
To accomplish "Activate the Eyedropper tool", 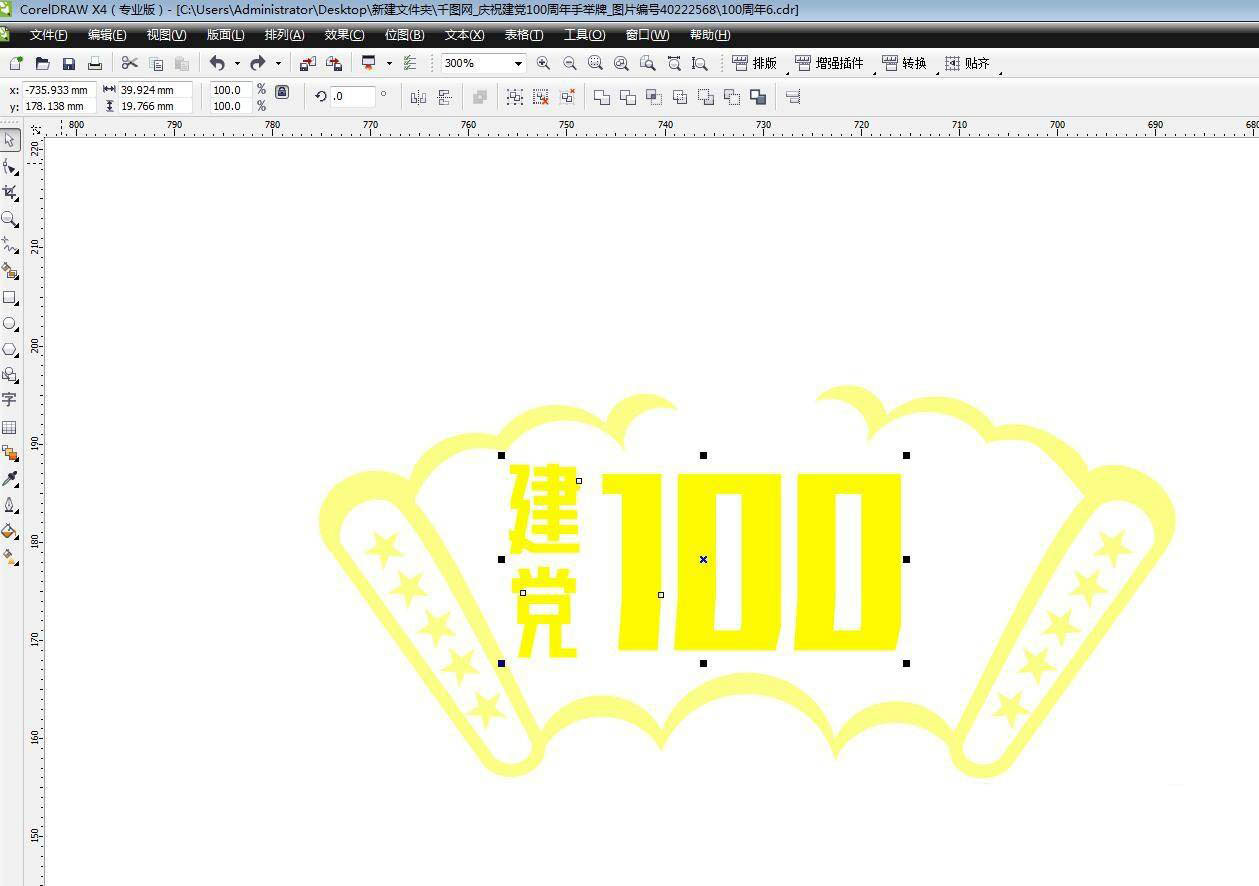I will tap(10, 479).
